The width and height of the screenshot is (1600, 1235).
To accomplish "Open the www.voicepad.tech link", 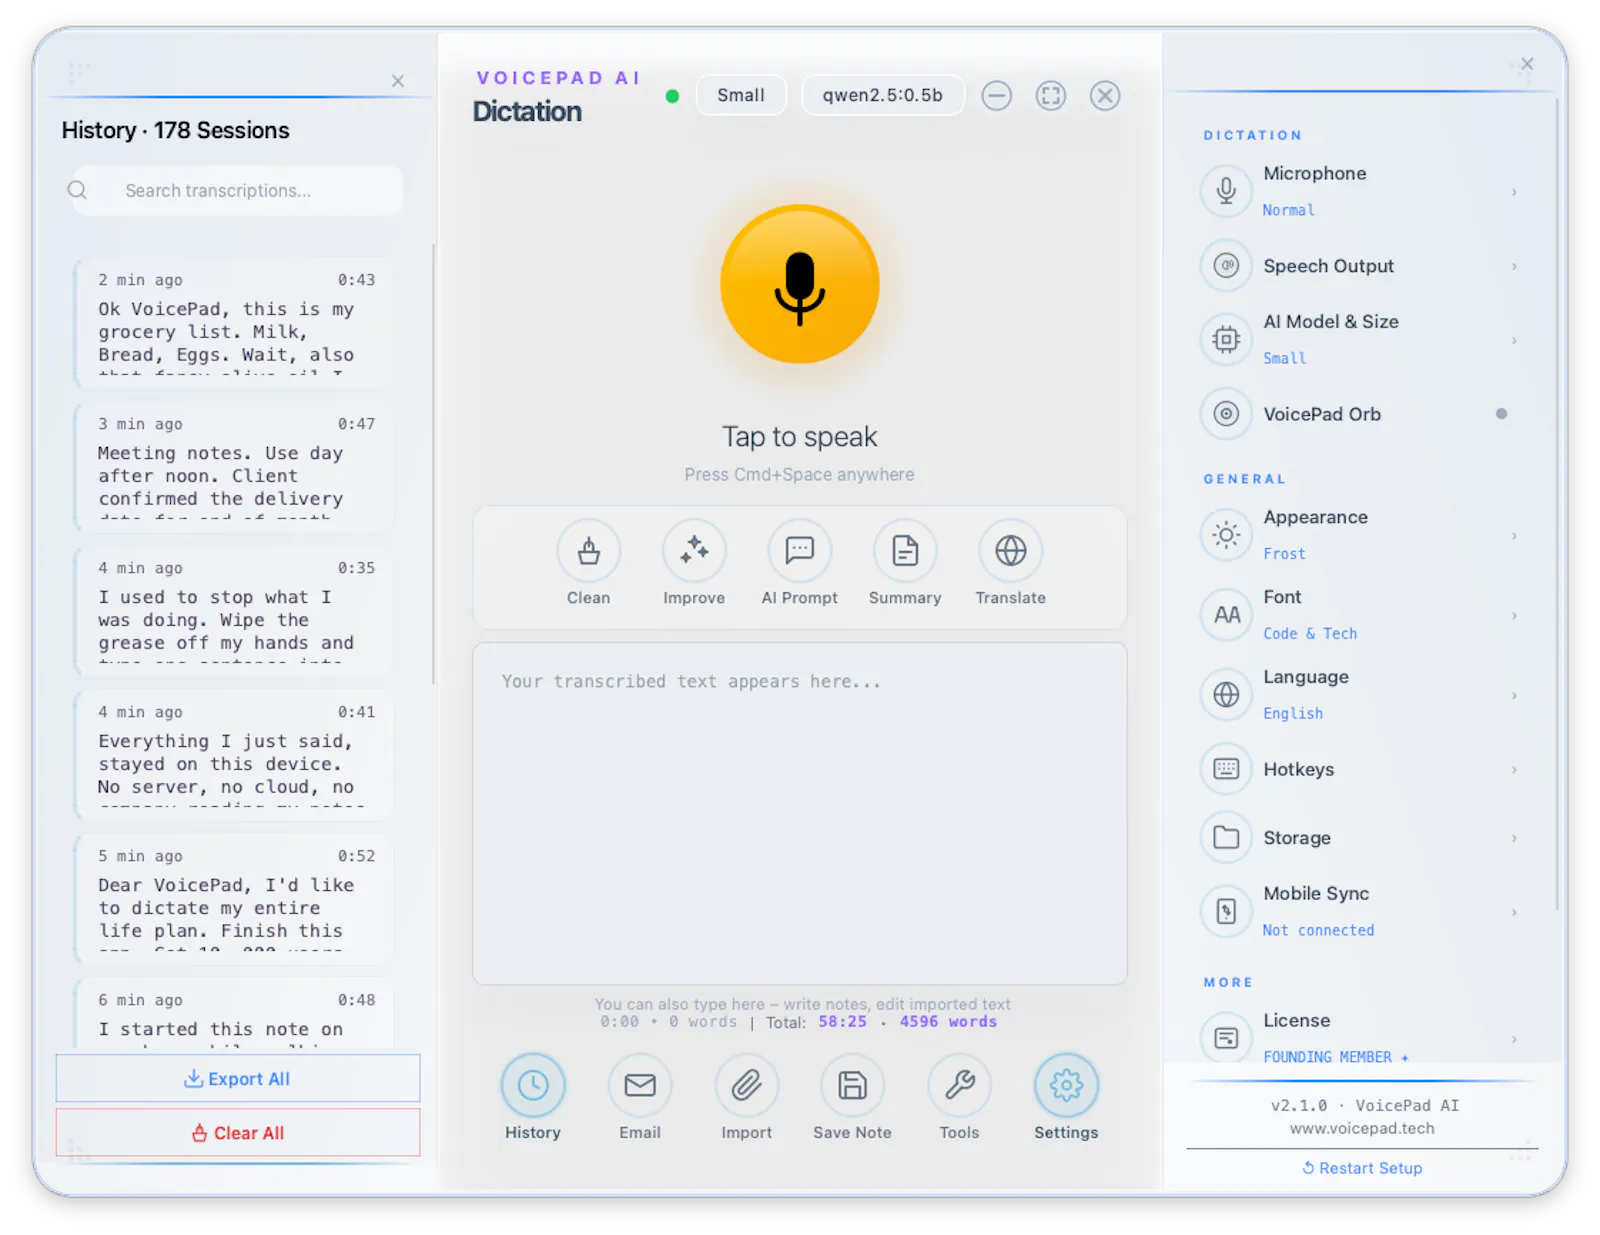I will click(1362, 1128).
